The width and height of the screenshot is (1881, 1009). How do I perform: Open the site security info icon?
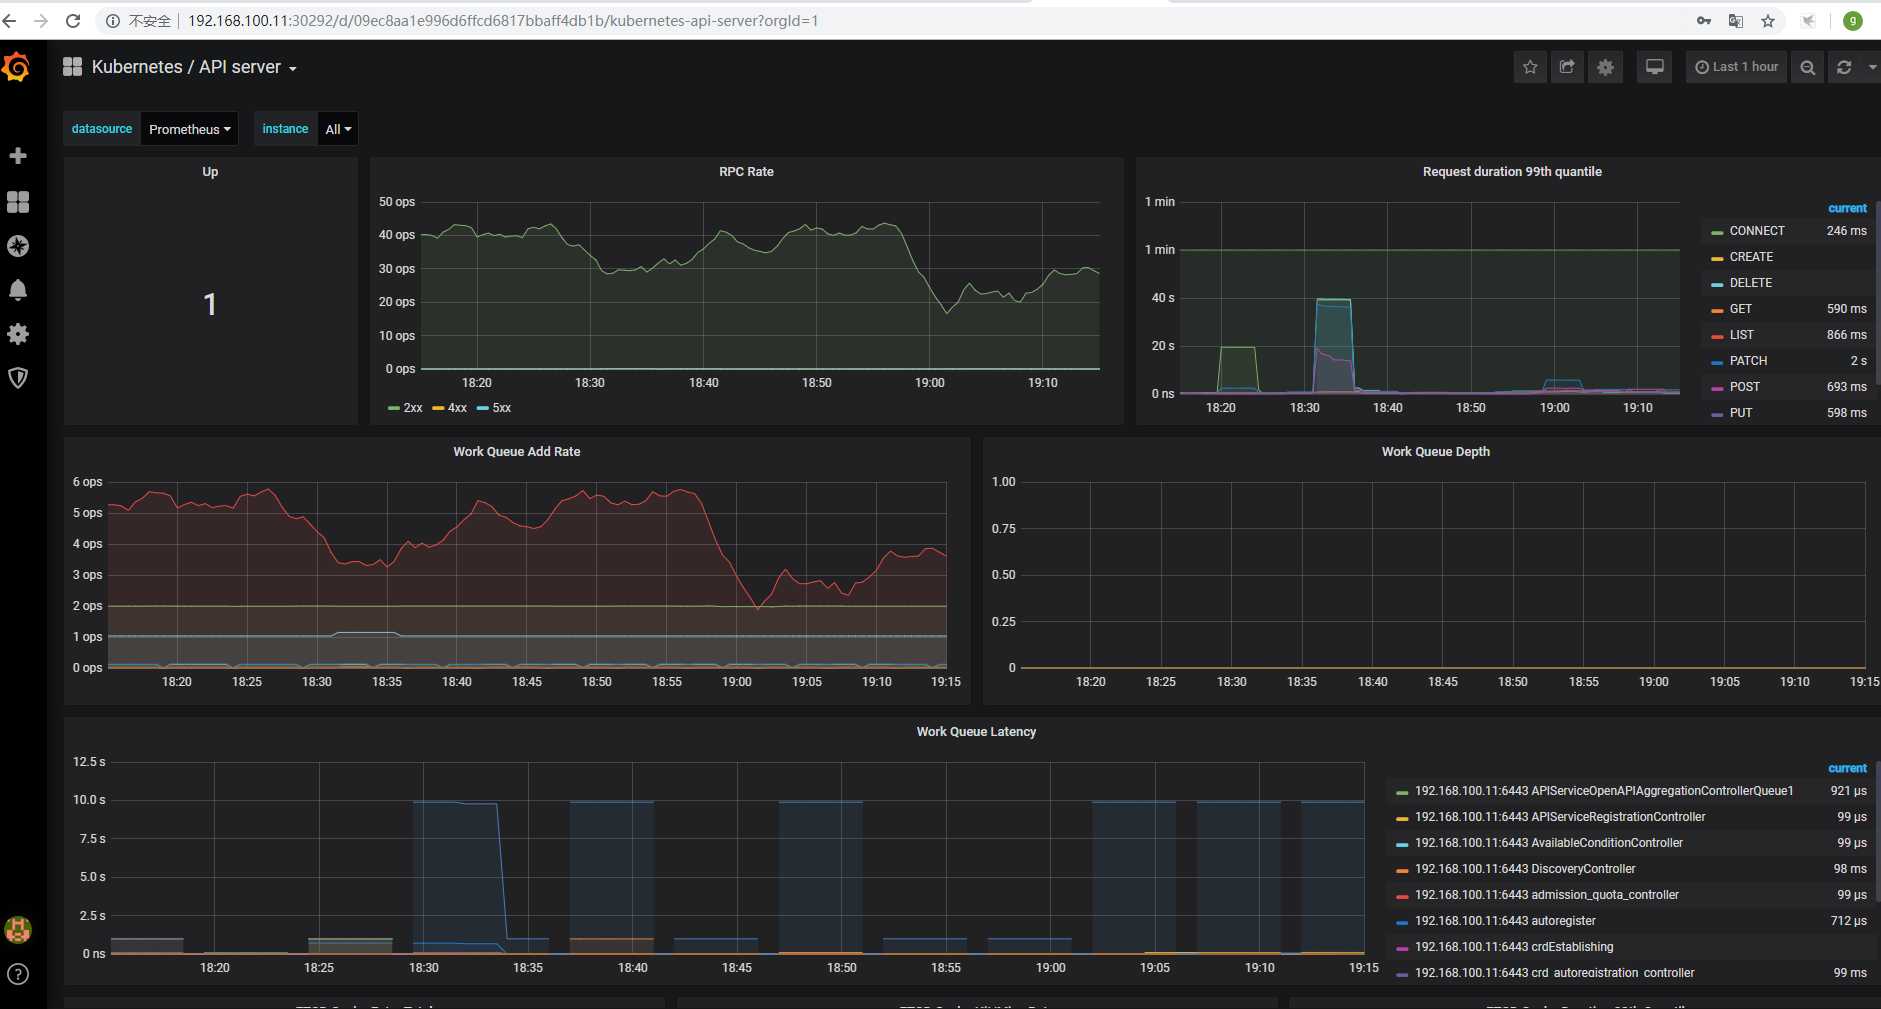[x=113, y=20]
